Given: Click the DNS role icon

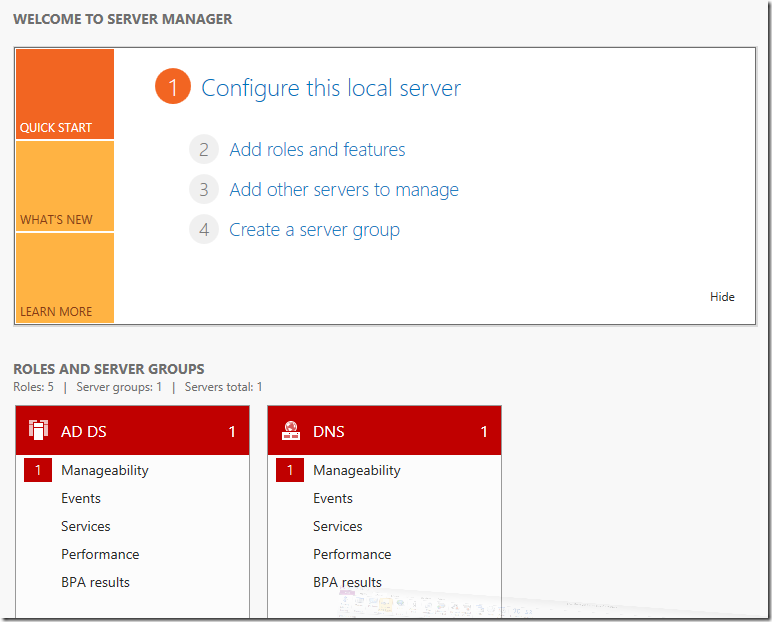Looking at the screenshot, I should tap(291, 431).
